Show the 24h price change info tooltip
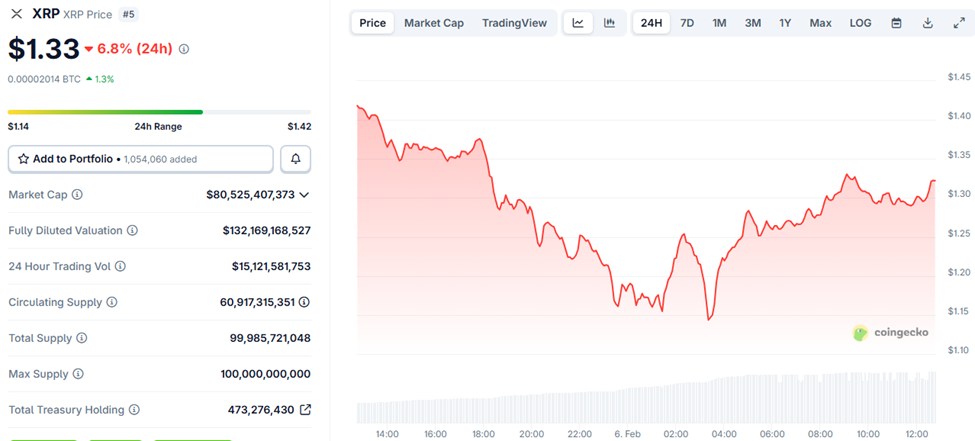 (x=184, y=49)
